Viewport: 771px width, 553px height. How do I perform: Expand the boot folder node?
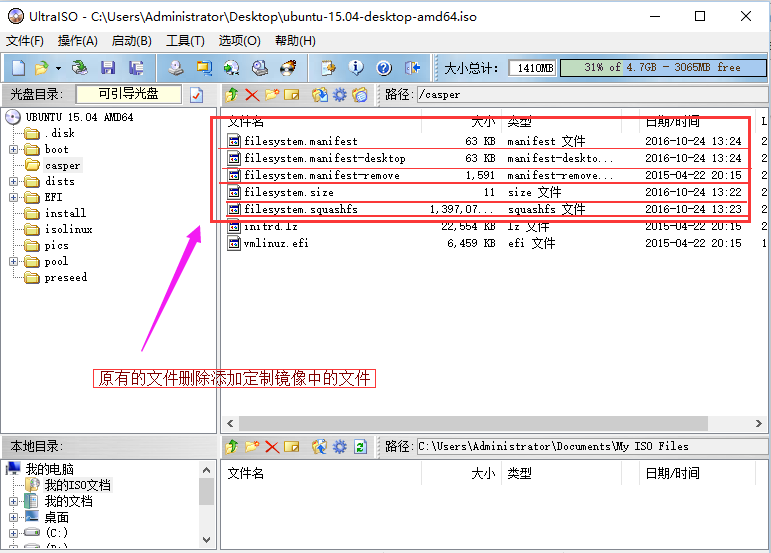pyautogui.click(x=14, y=149)
